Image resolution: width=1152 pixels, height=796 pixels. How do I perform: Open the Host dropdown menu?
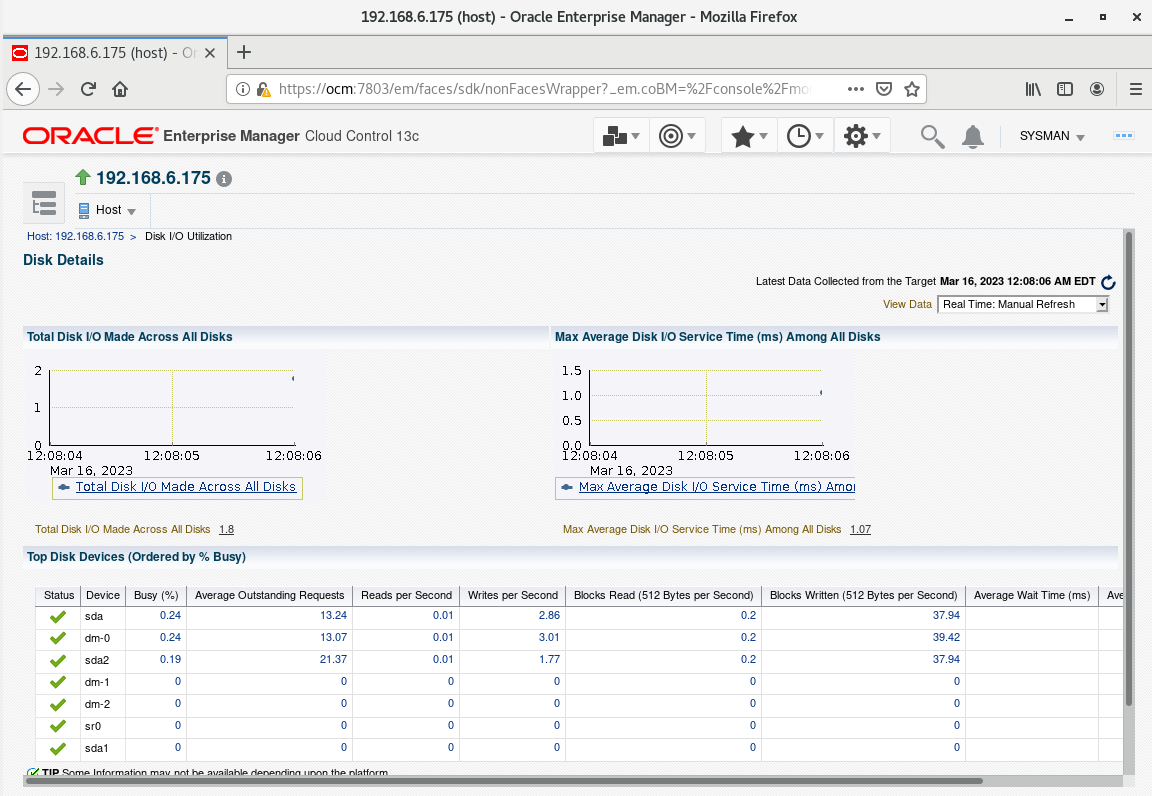coord(107,210)
